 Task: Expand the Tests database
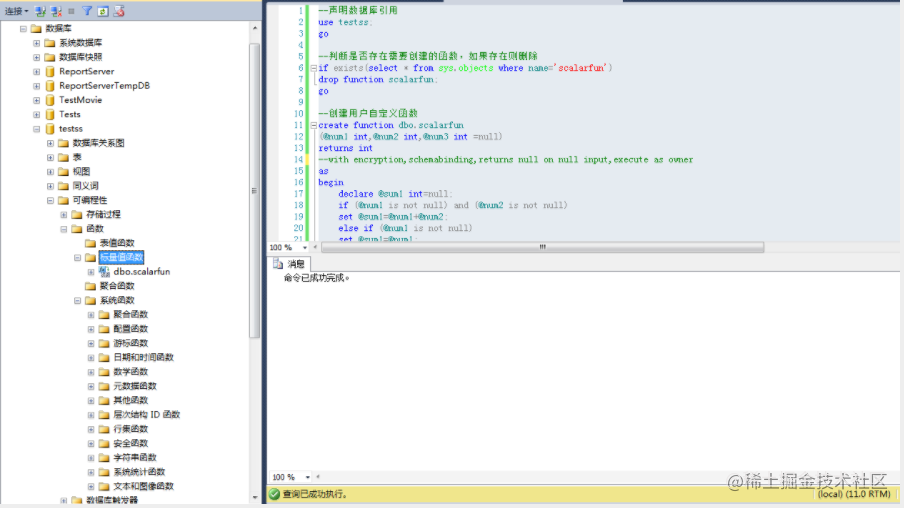(x=36, y=114)
